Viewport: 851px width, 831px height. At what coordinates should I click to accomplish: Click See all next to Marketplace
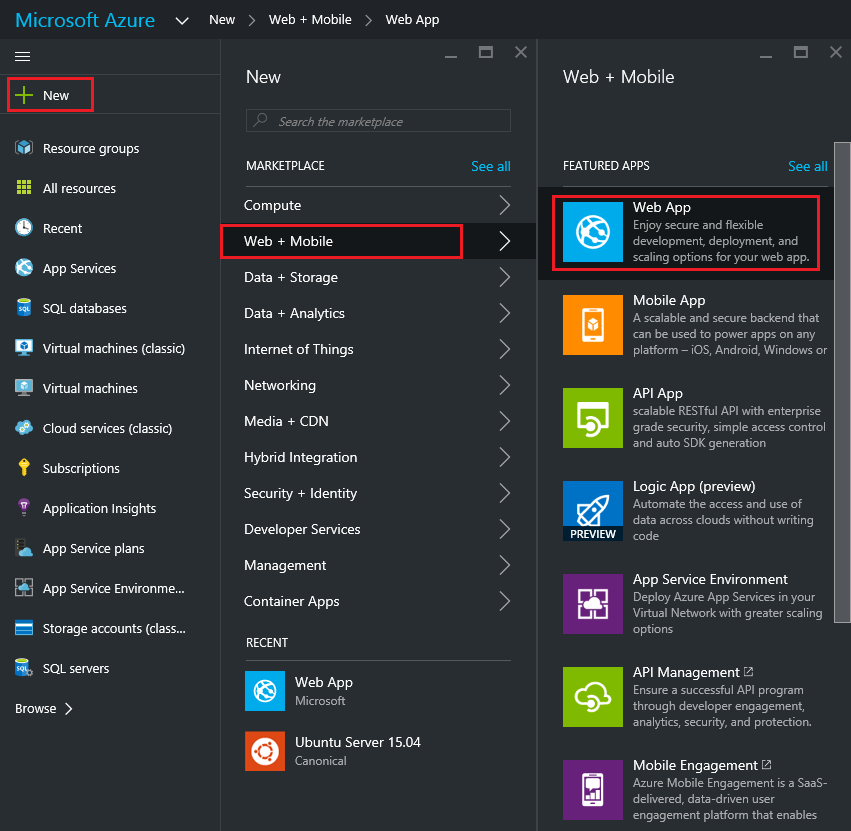pyautogui.click(x=490, y=166)
